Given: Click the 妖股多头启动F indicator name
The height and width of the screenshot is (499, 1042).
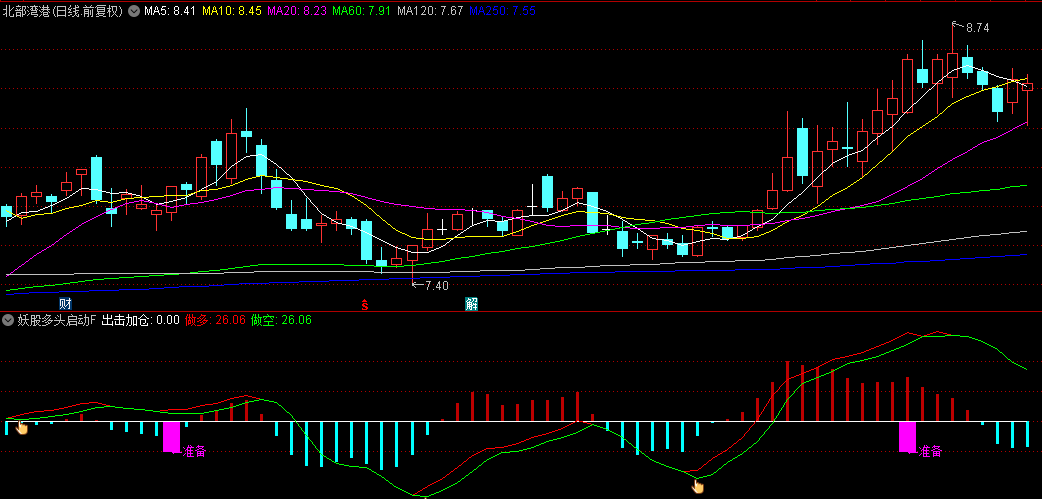Looking at the screenshot, I should pos(56,320).
